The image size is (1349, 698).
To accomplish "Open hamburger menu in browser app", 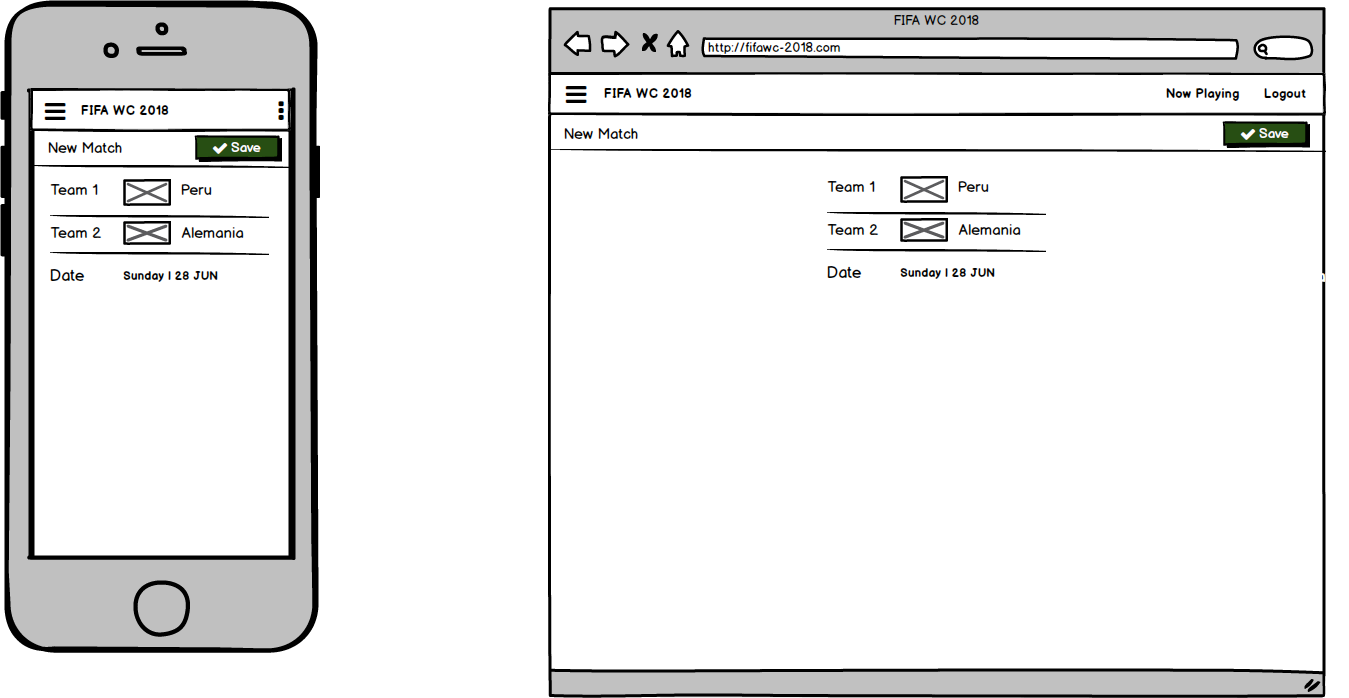I will [x=576, y=94].
